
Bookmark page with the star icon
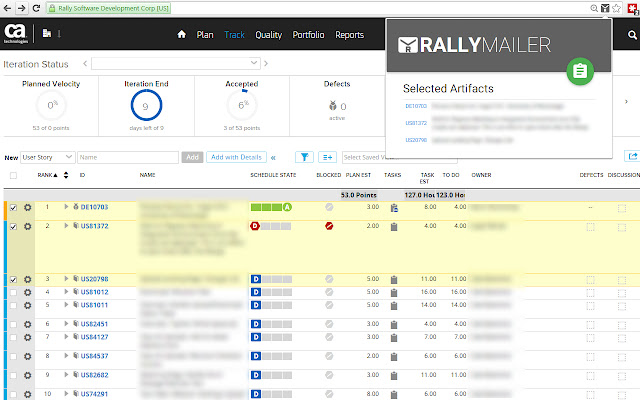point(616,8)
